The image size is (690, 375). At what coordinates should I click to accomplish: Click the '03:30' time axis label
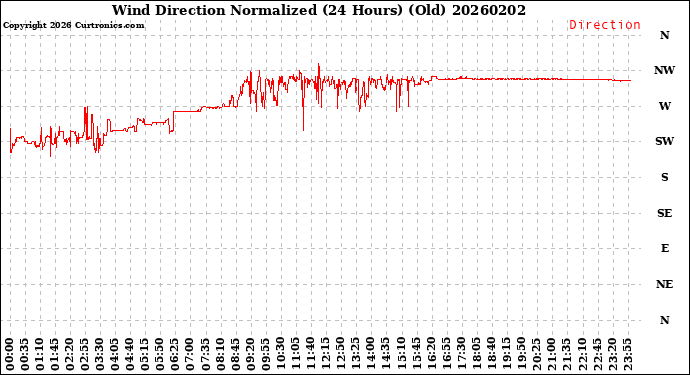[100, 355]
